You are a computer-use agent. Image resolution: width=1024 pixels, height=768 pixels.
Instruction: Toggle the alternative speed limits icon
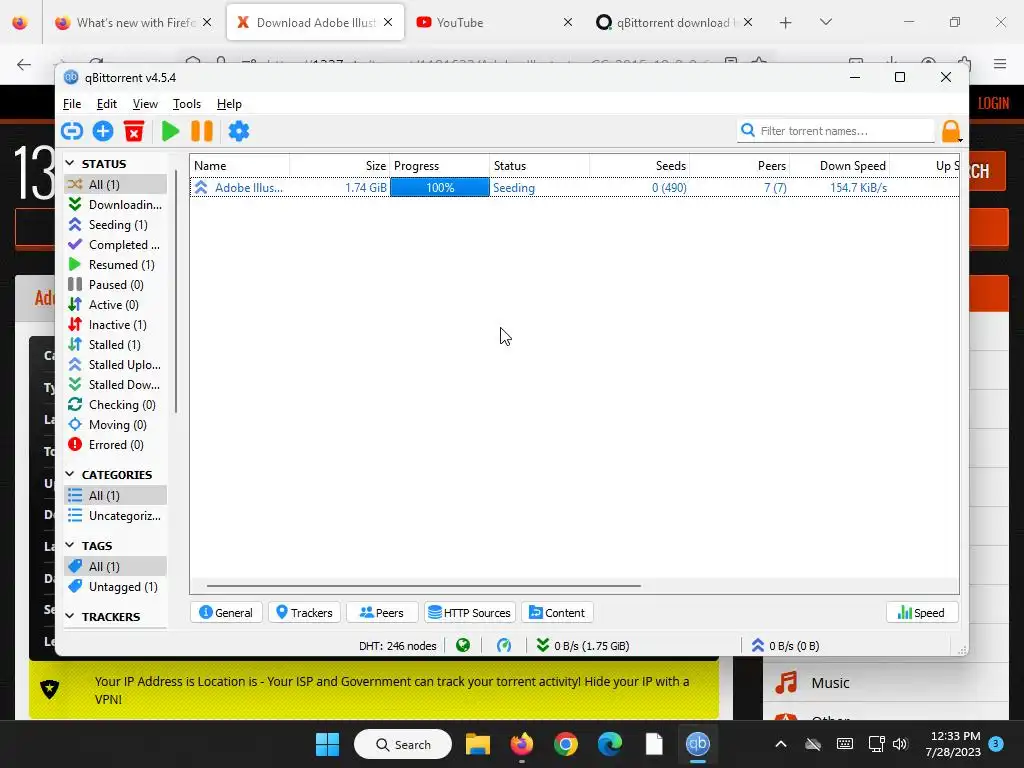[504, 646]
